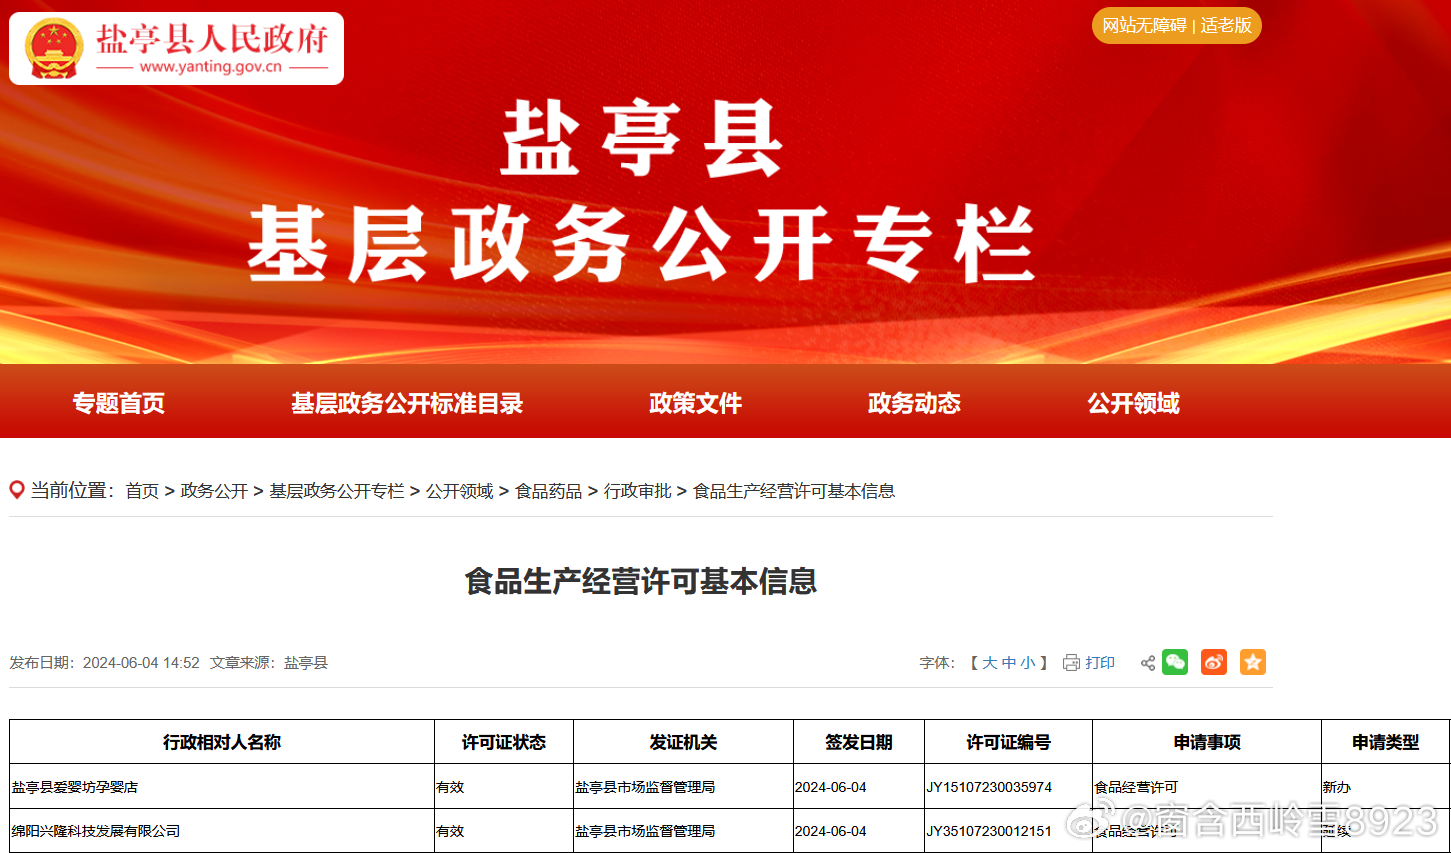This screenshot has width=1451, height=853.
Task: Share to QQ Zone star icon
Action: click(x=1253, y=662)
